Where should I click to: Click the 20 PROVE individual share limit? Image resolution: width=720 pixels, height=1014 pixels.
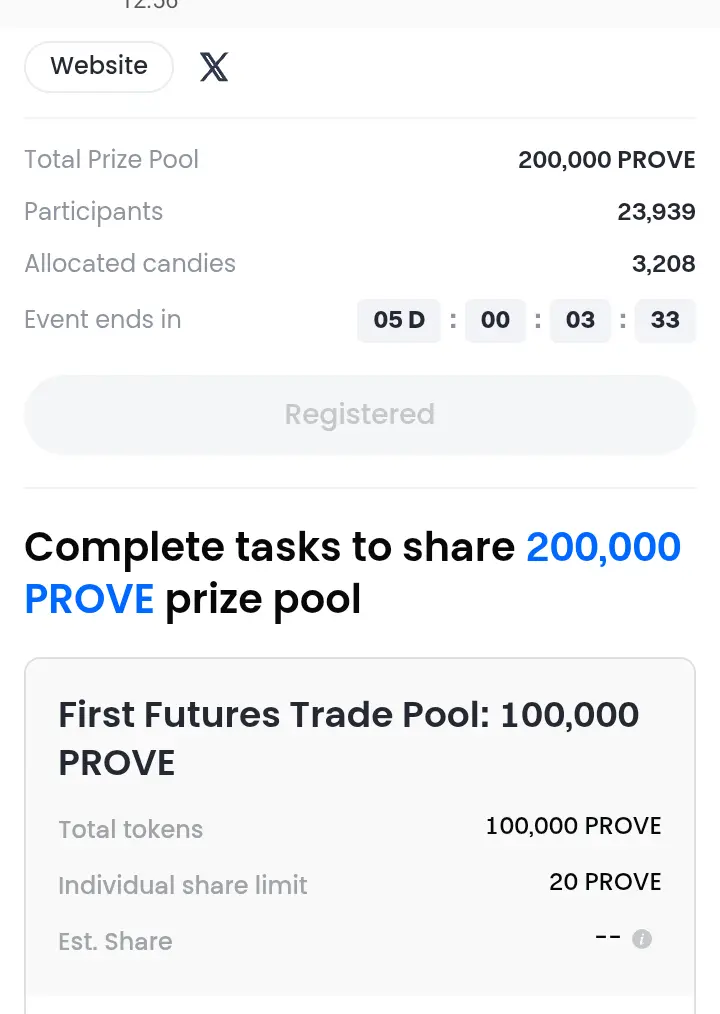coord(605,882)
